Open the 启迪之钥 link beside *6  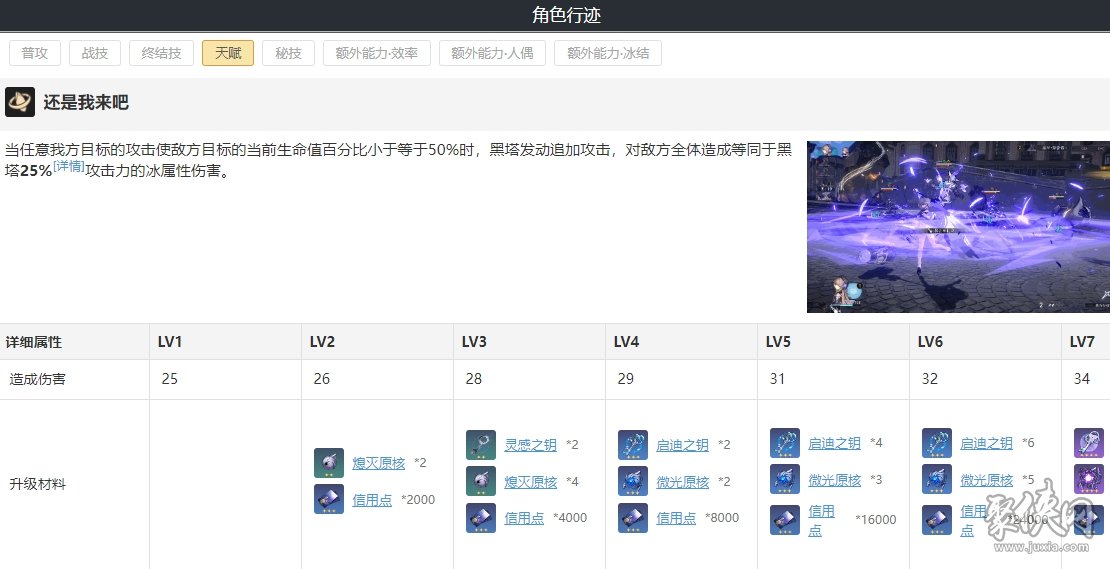tap(986, 443)
